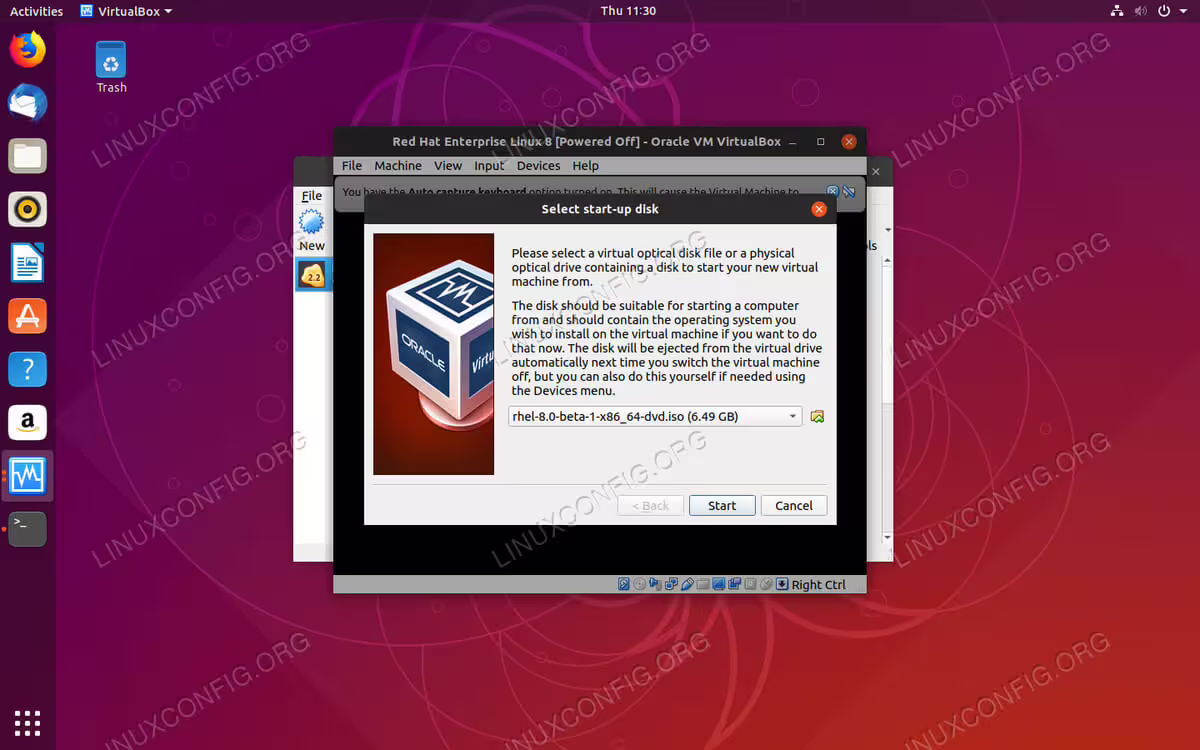This screenshot has height=750, width=1200.
Task: Open Thunderbird Mail from the dock
Action: 28,103
